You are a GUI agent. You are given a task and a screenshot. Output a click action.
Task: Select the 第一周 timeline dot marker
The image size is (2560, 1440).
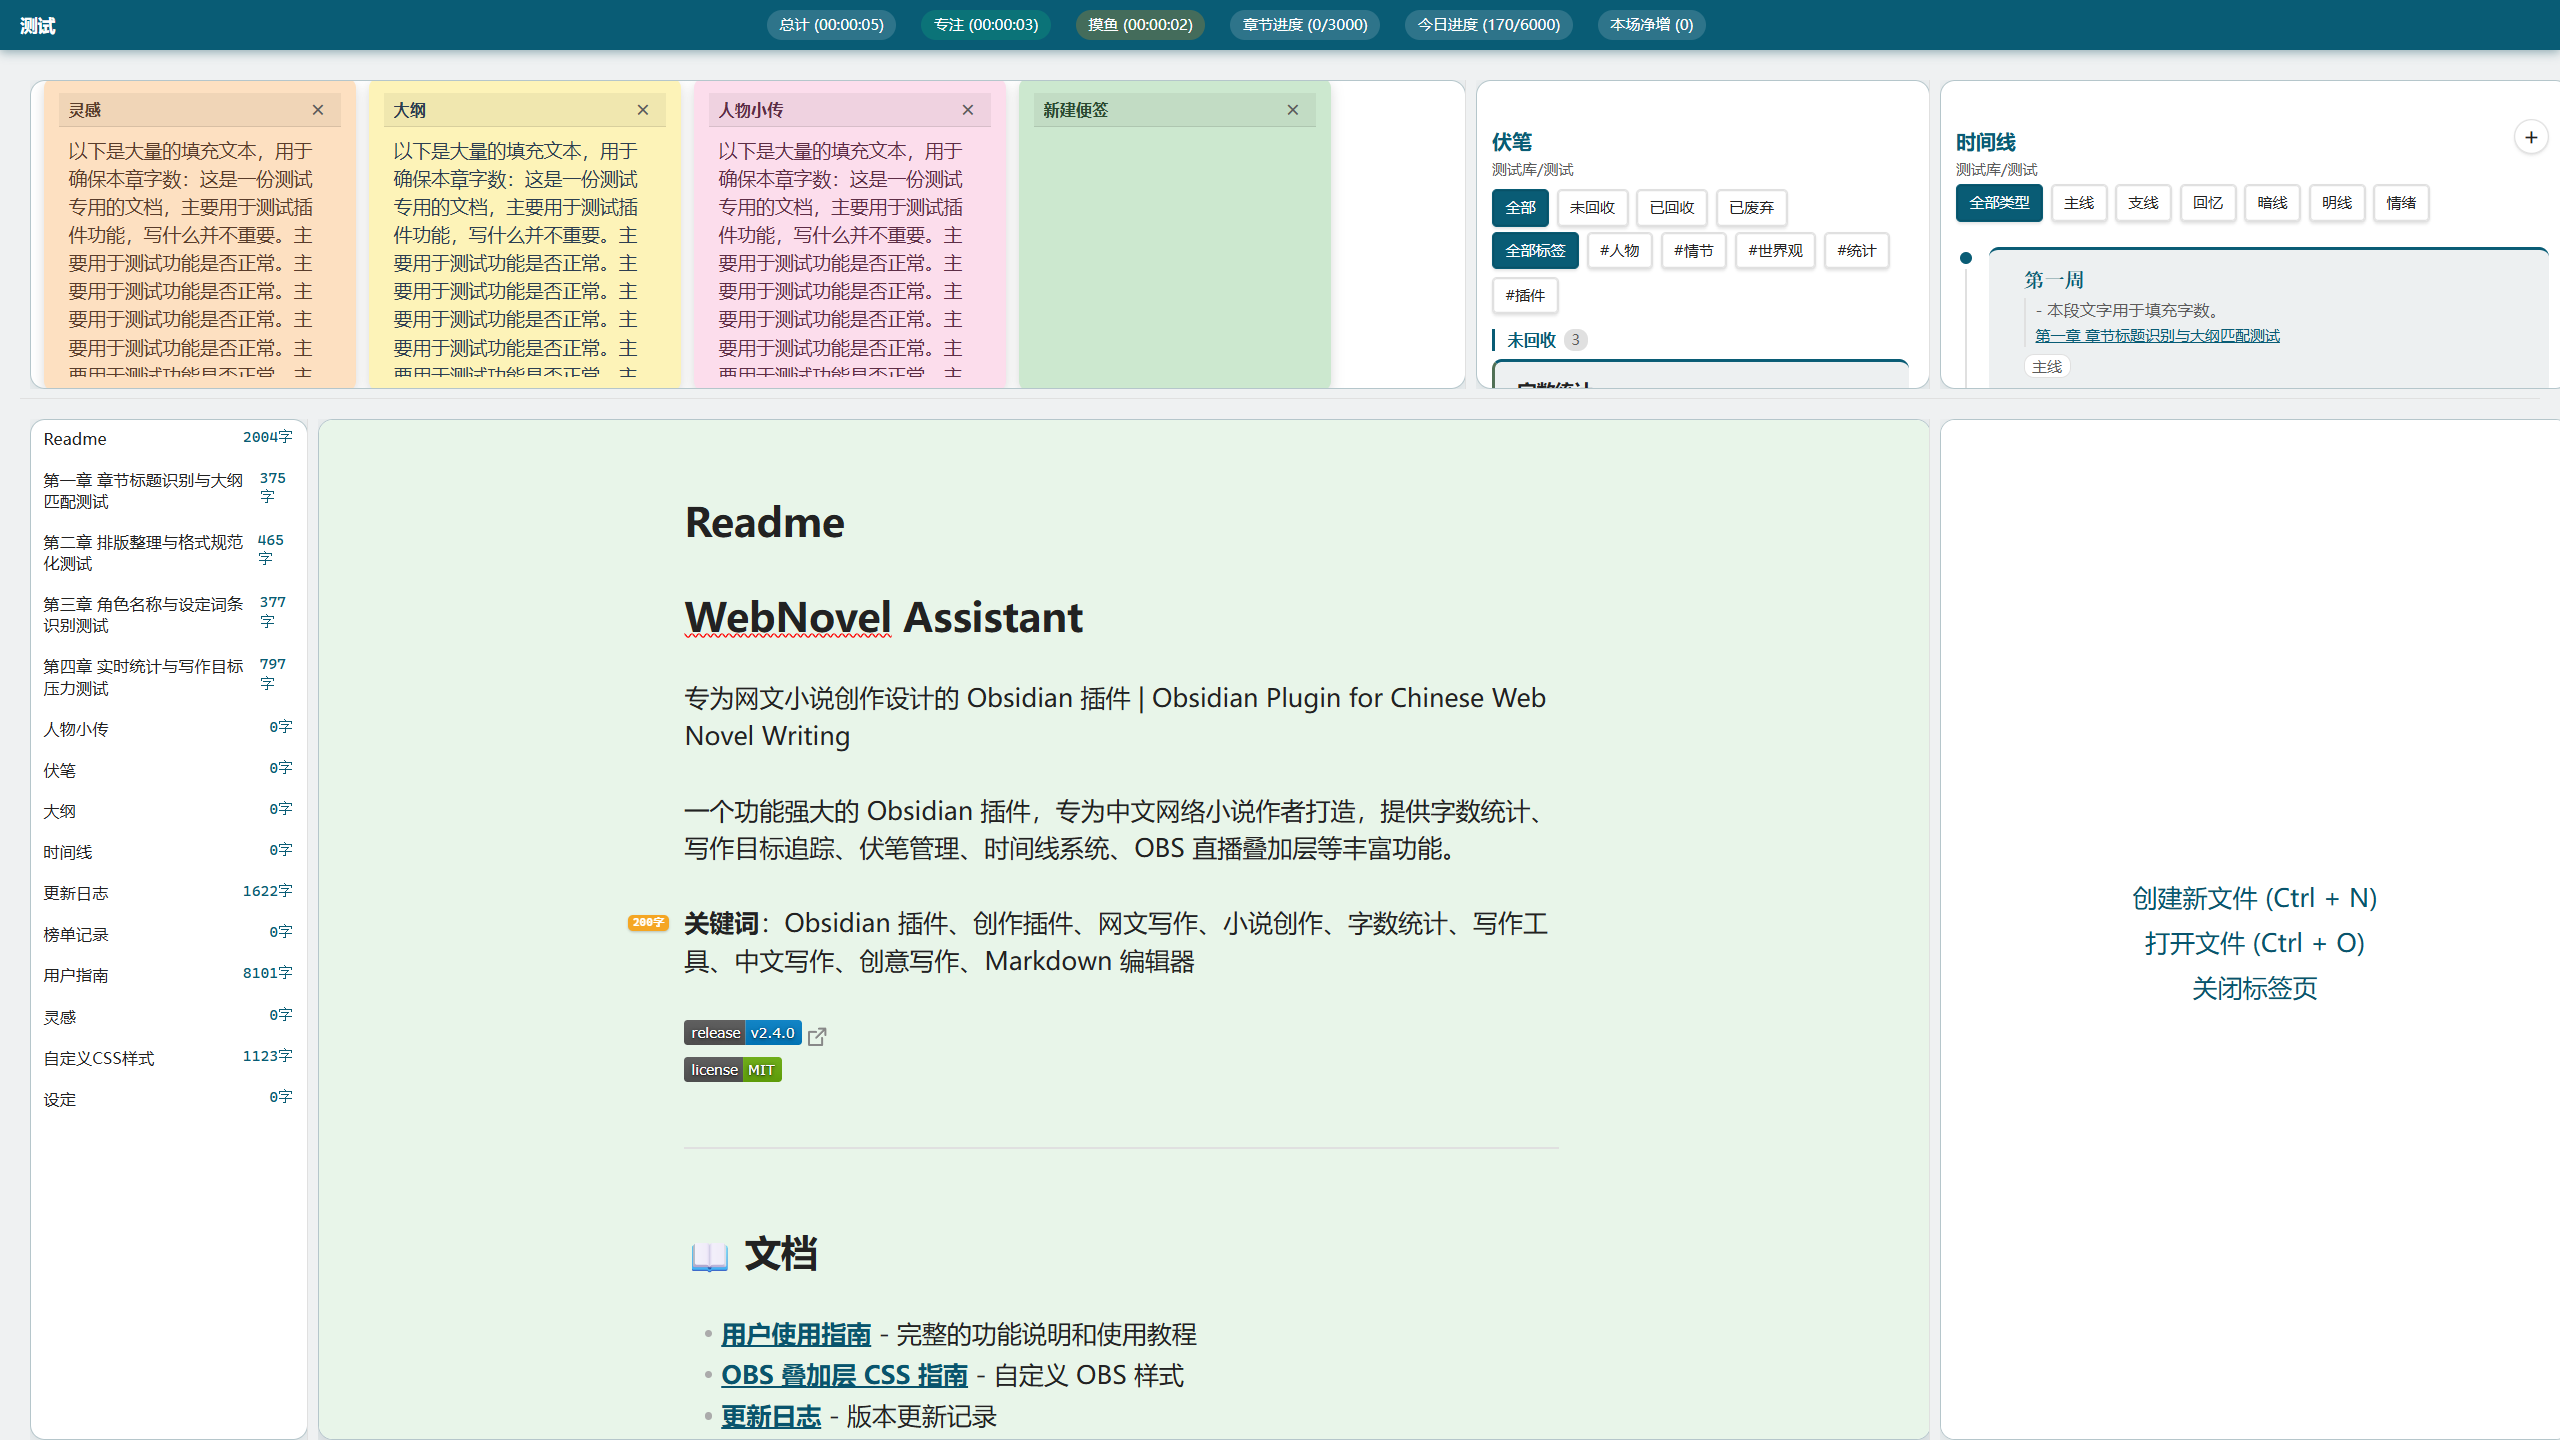(1966, 258)
